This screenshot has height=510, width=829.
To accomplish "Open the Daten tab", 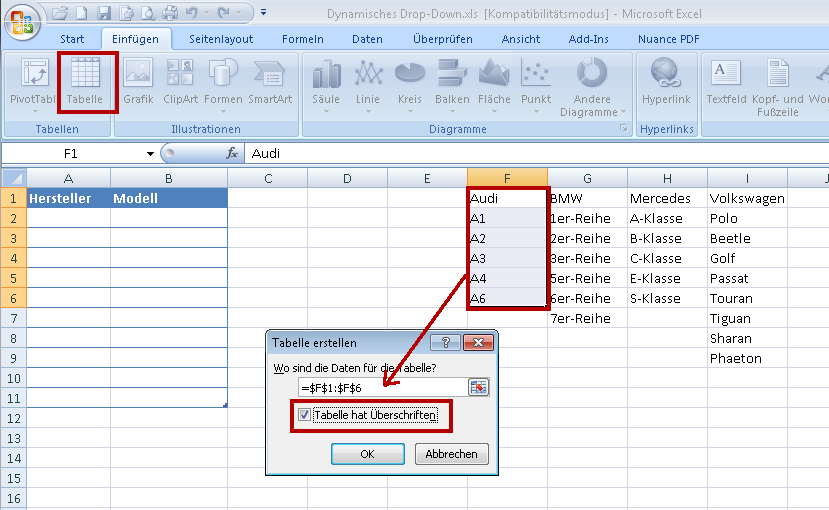I will [367, 39].
